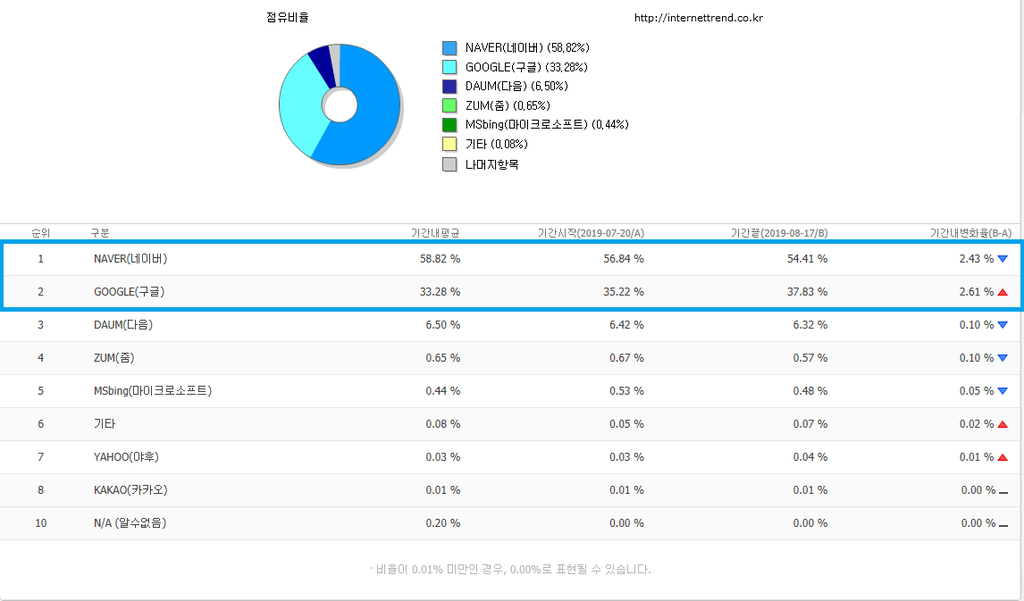Open the internettrend.co.kr URL
The image size is (1024, 601).
698,18
